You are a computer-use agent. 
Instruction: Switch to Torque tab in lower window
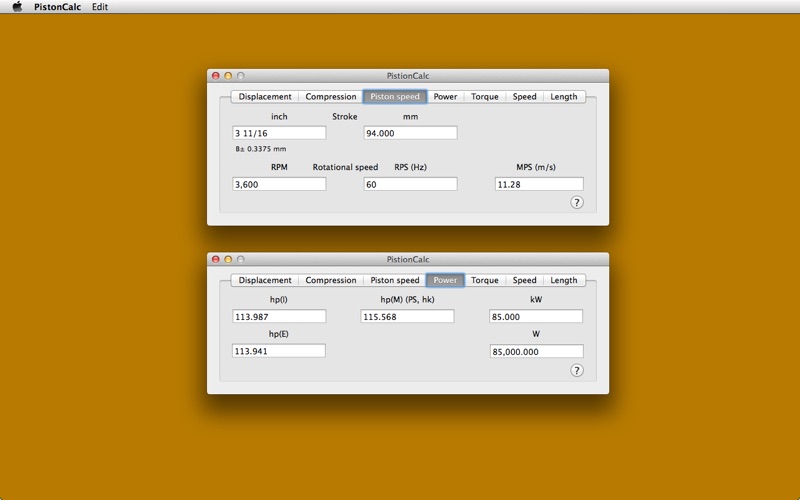click(x=485, y=280)
